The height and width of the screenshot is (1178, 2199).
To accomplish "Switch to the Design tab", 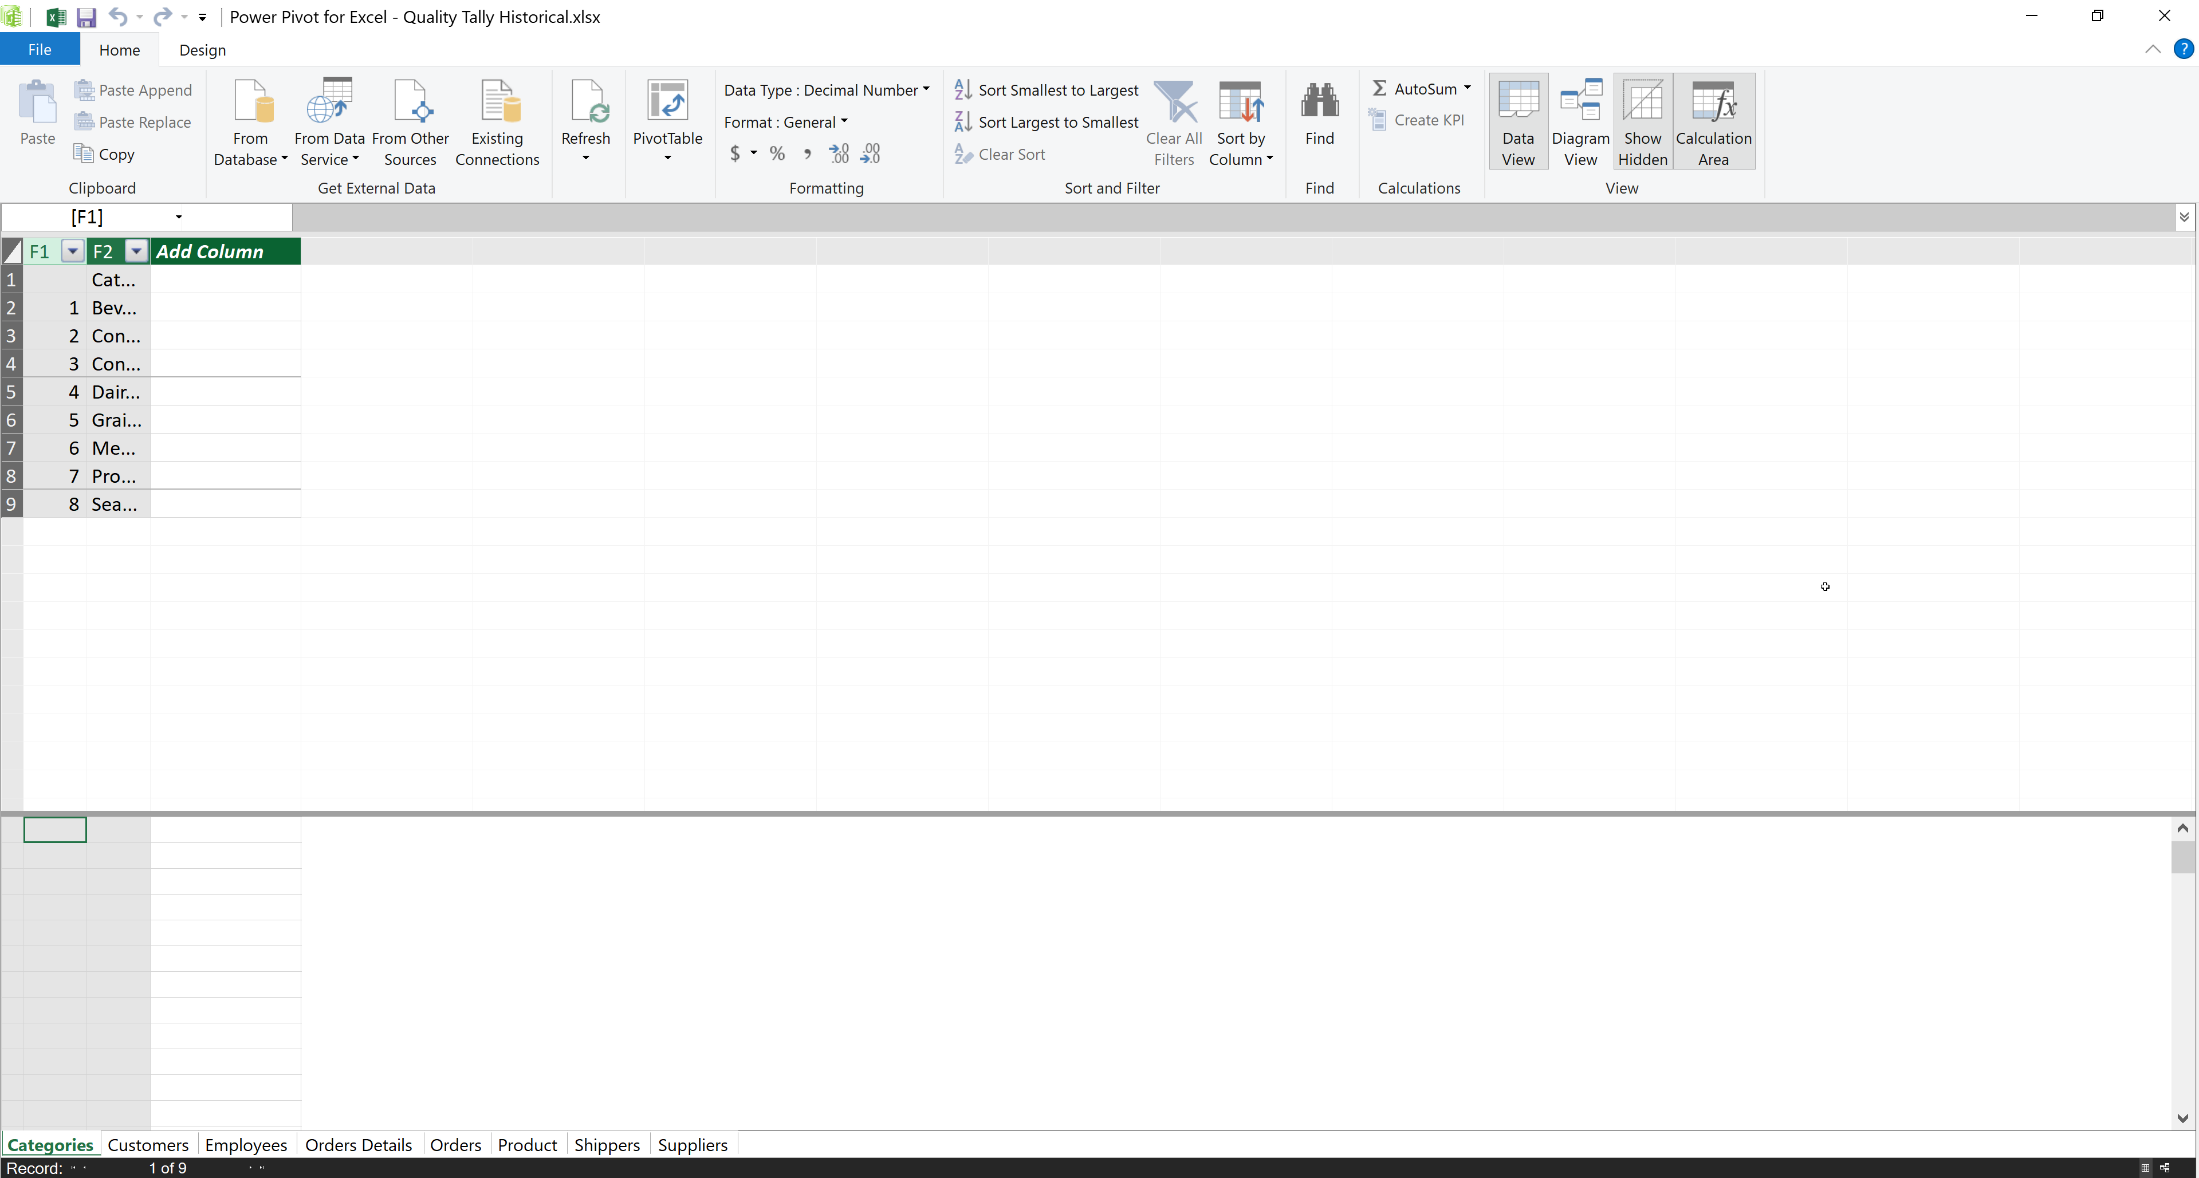I will (x=202, y=50).
